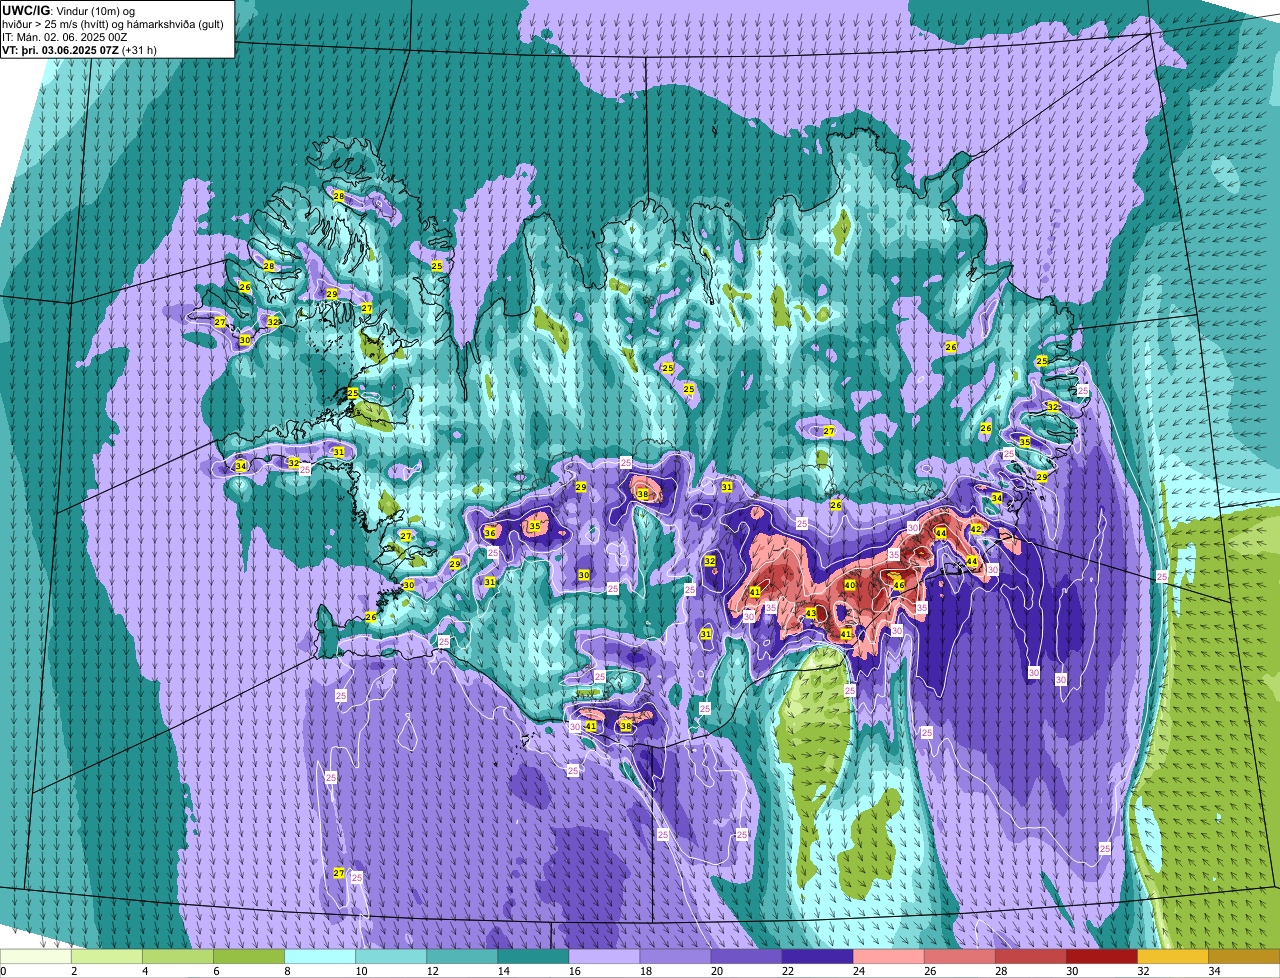Screen dimensions: 1280x978
Task: Click the green legend swatch between 6 and 8
Action: tap(249, 957)
